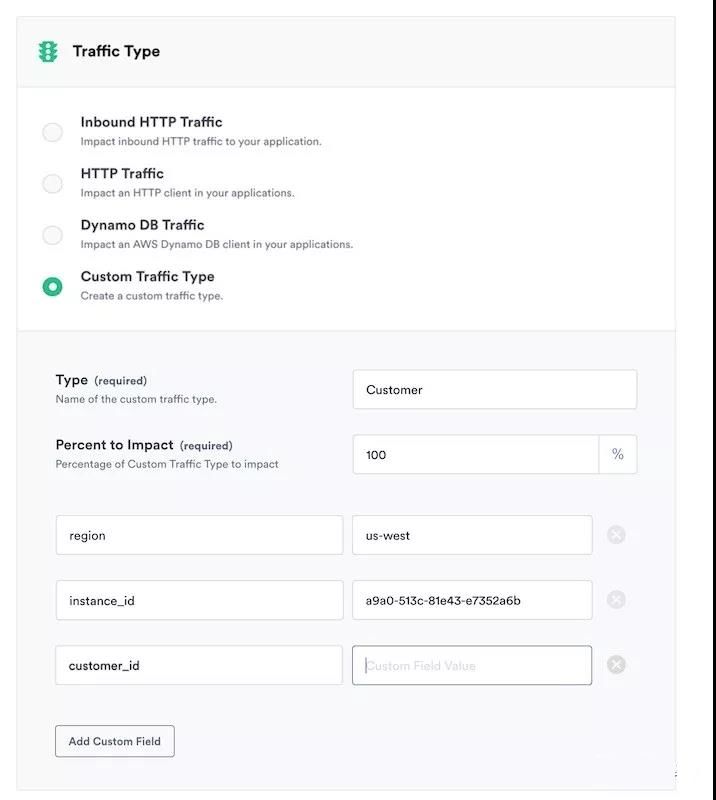Remove the customer_id custom field row
Viewport: 716px width, 800px height.
click(x=616, y=665)
